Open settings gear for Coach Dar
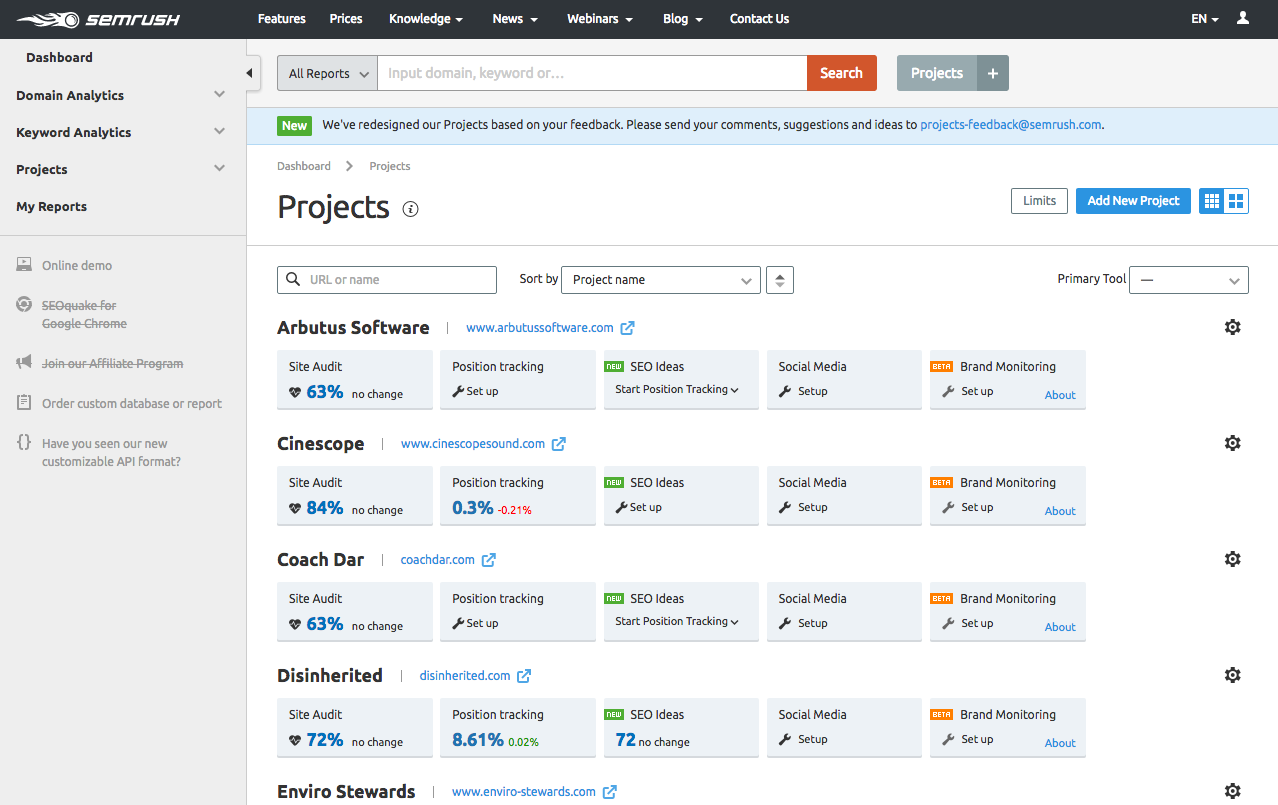Screen dimensions: 1278x805 pyautogui.click(x=1232, y=559)
